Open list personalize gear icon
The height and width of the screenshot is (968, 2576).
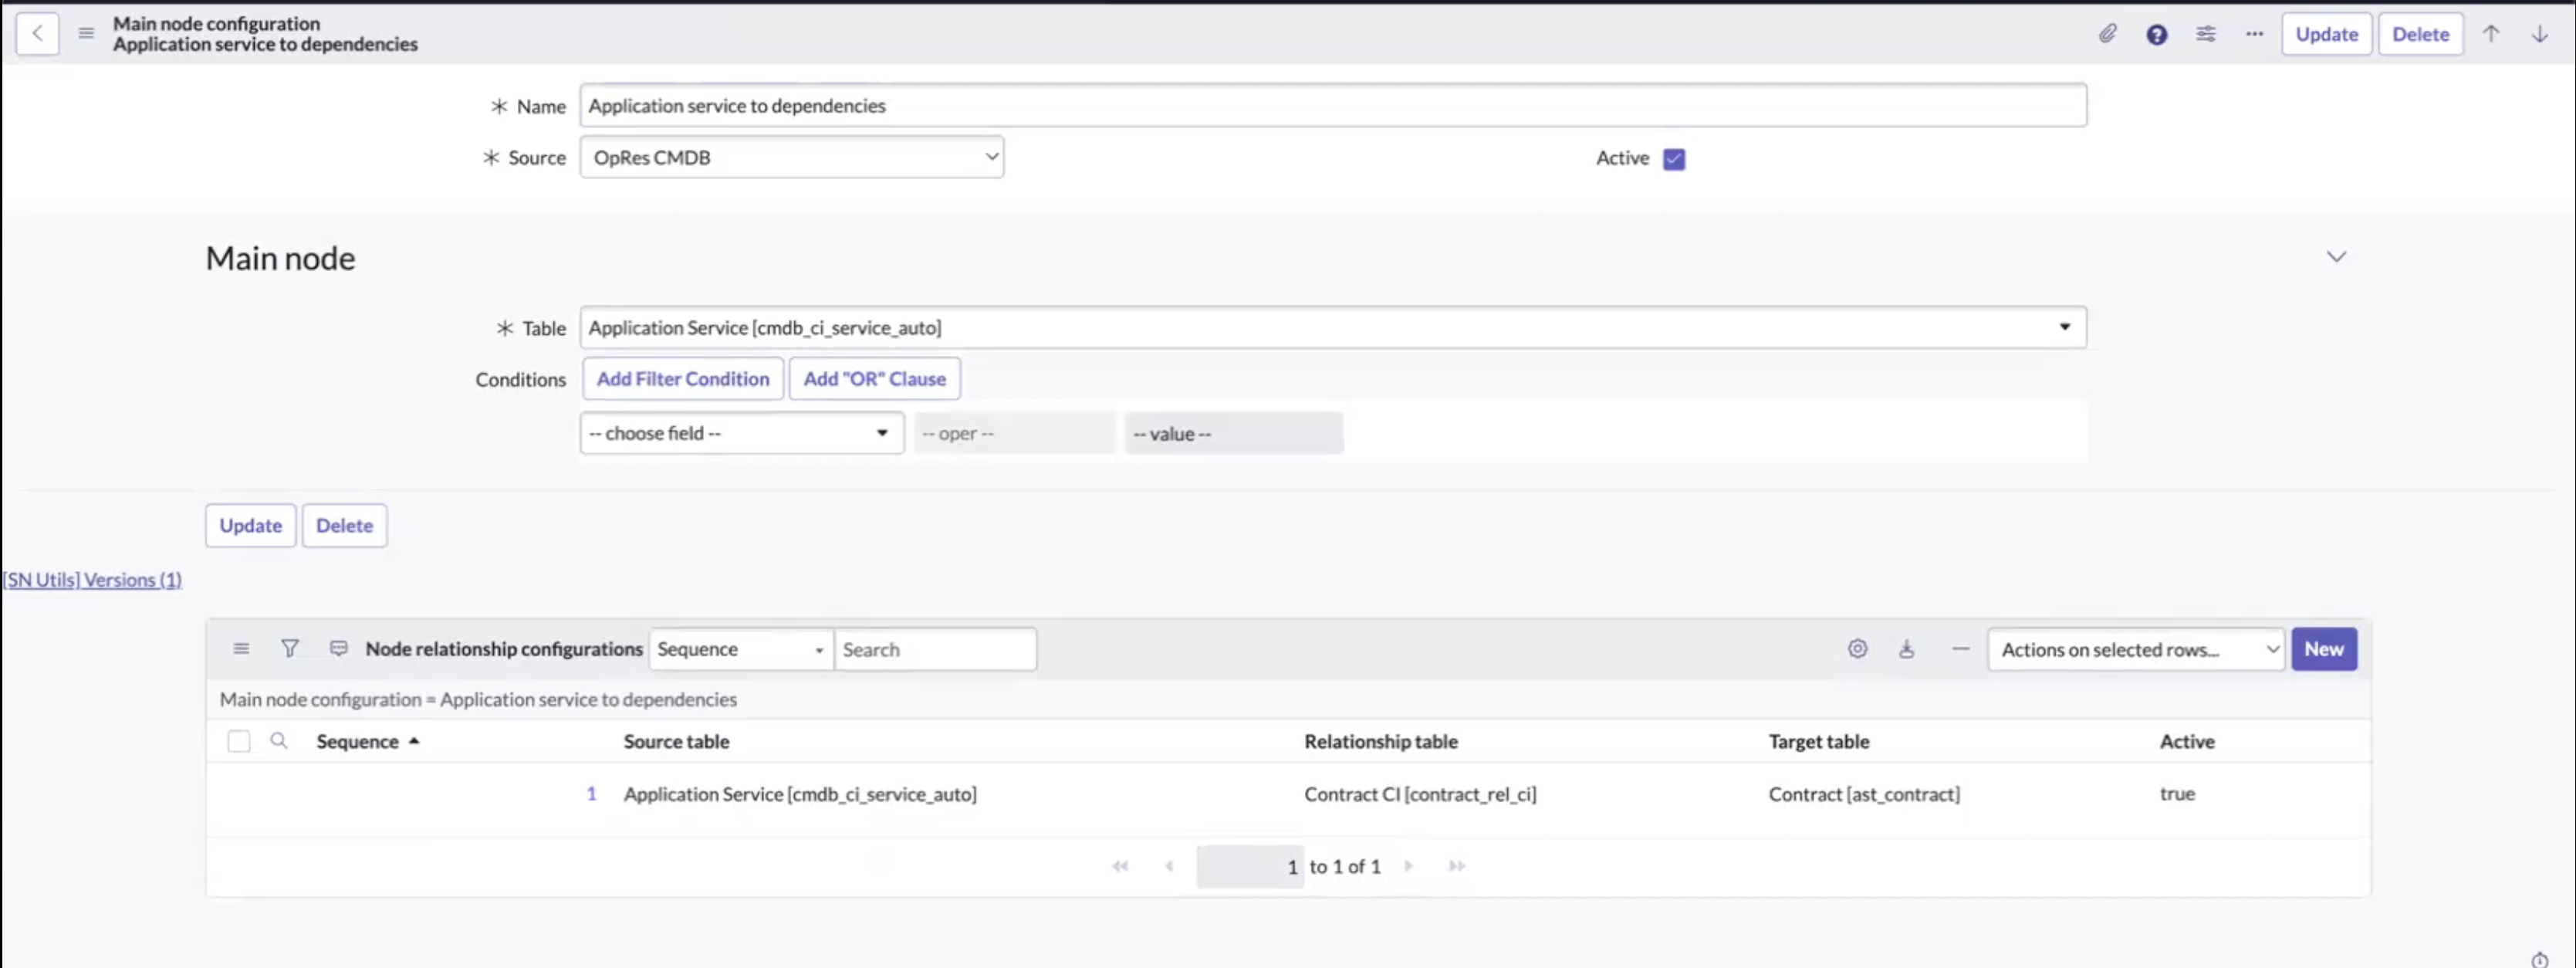tap(1857, 648)
